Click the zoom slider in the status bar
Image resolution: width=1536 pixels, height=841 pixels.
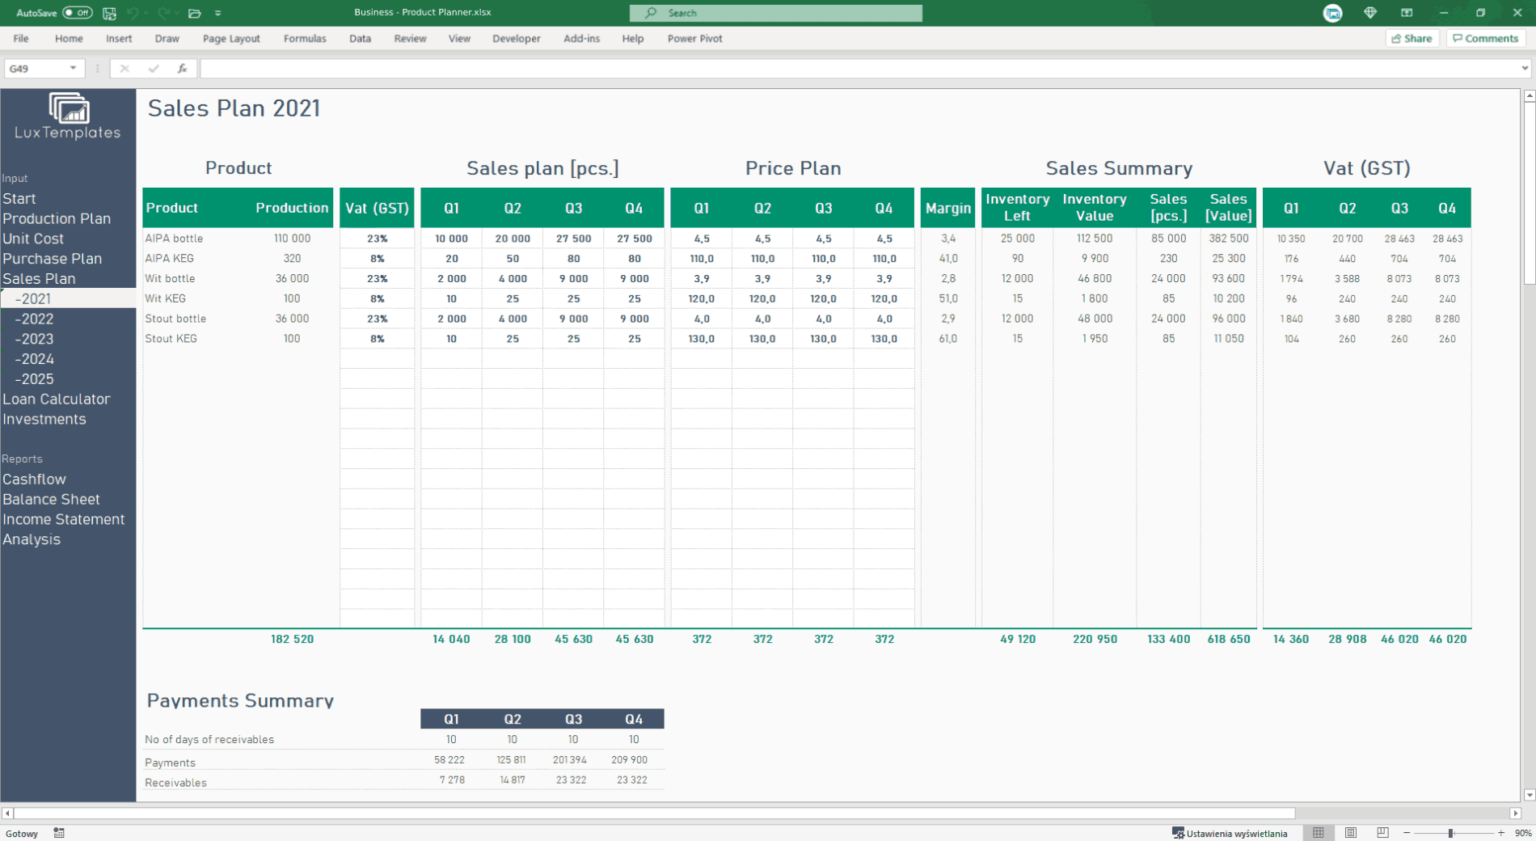tap(1451, 833)
